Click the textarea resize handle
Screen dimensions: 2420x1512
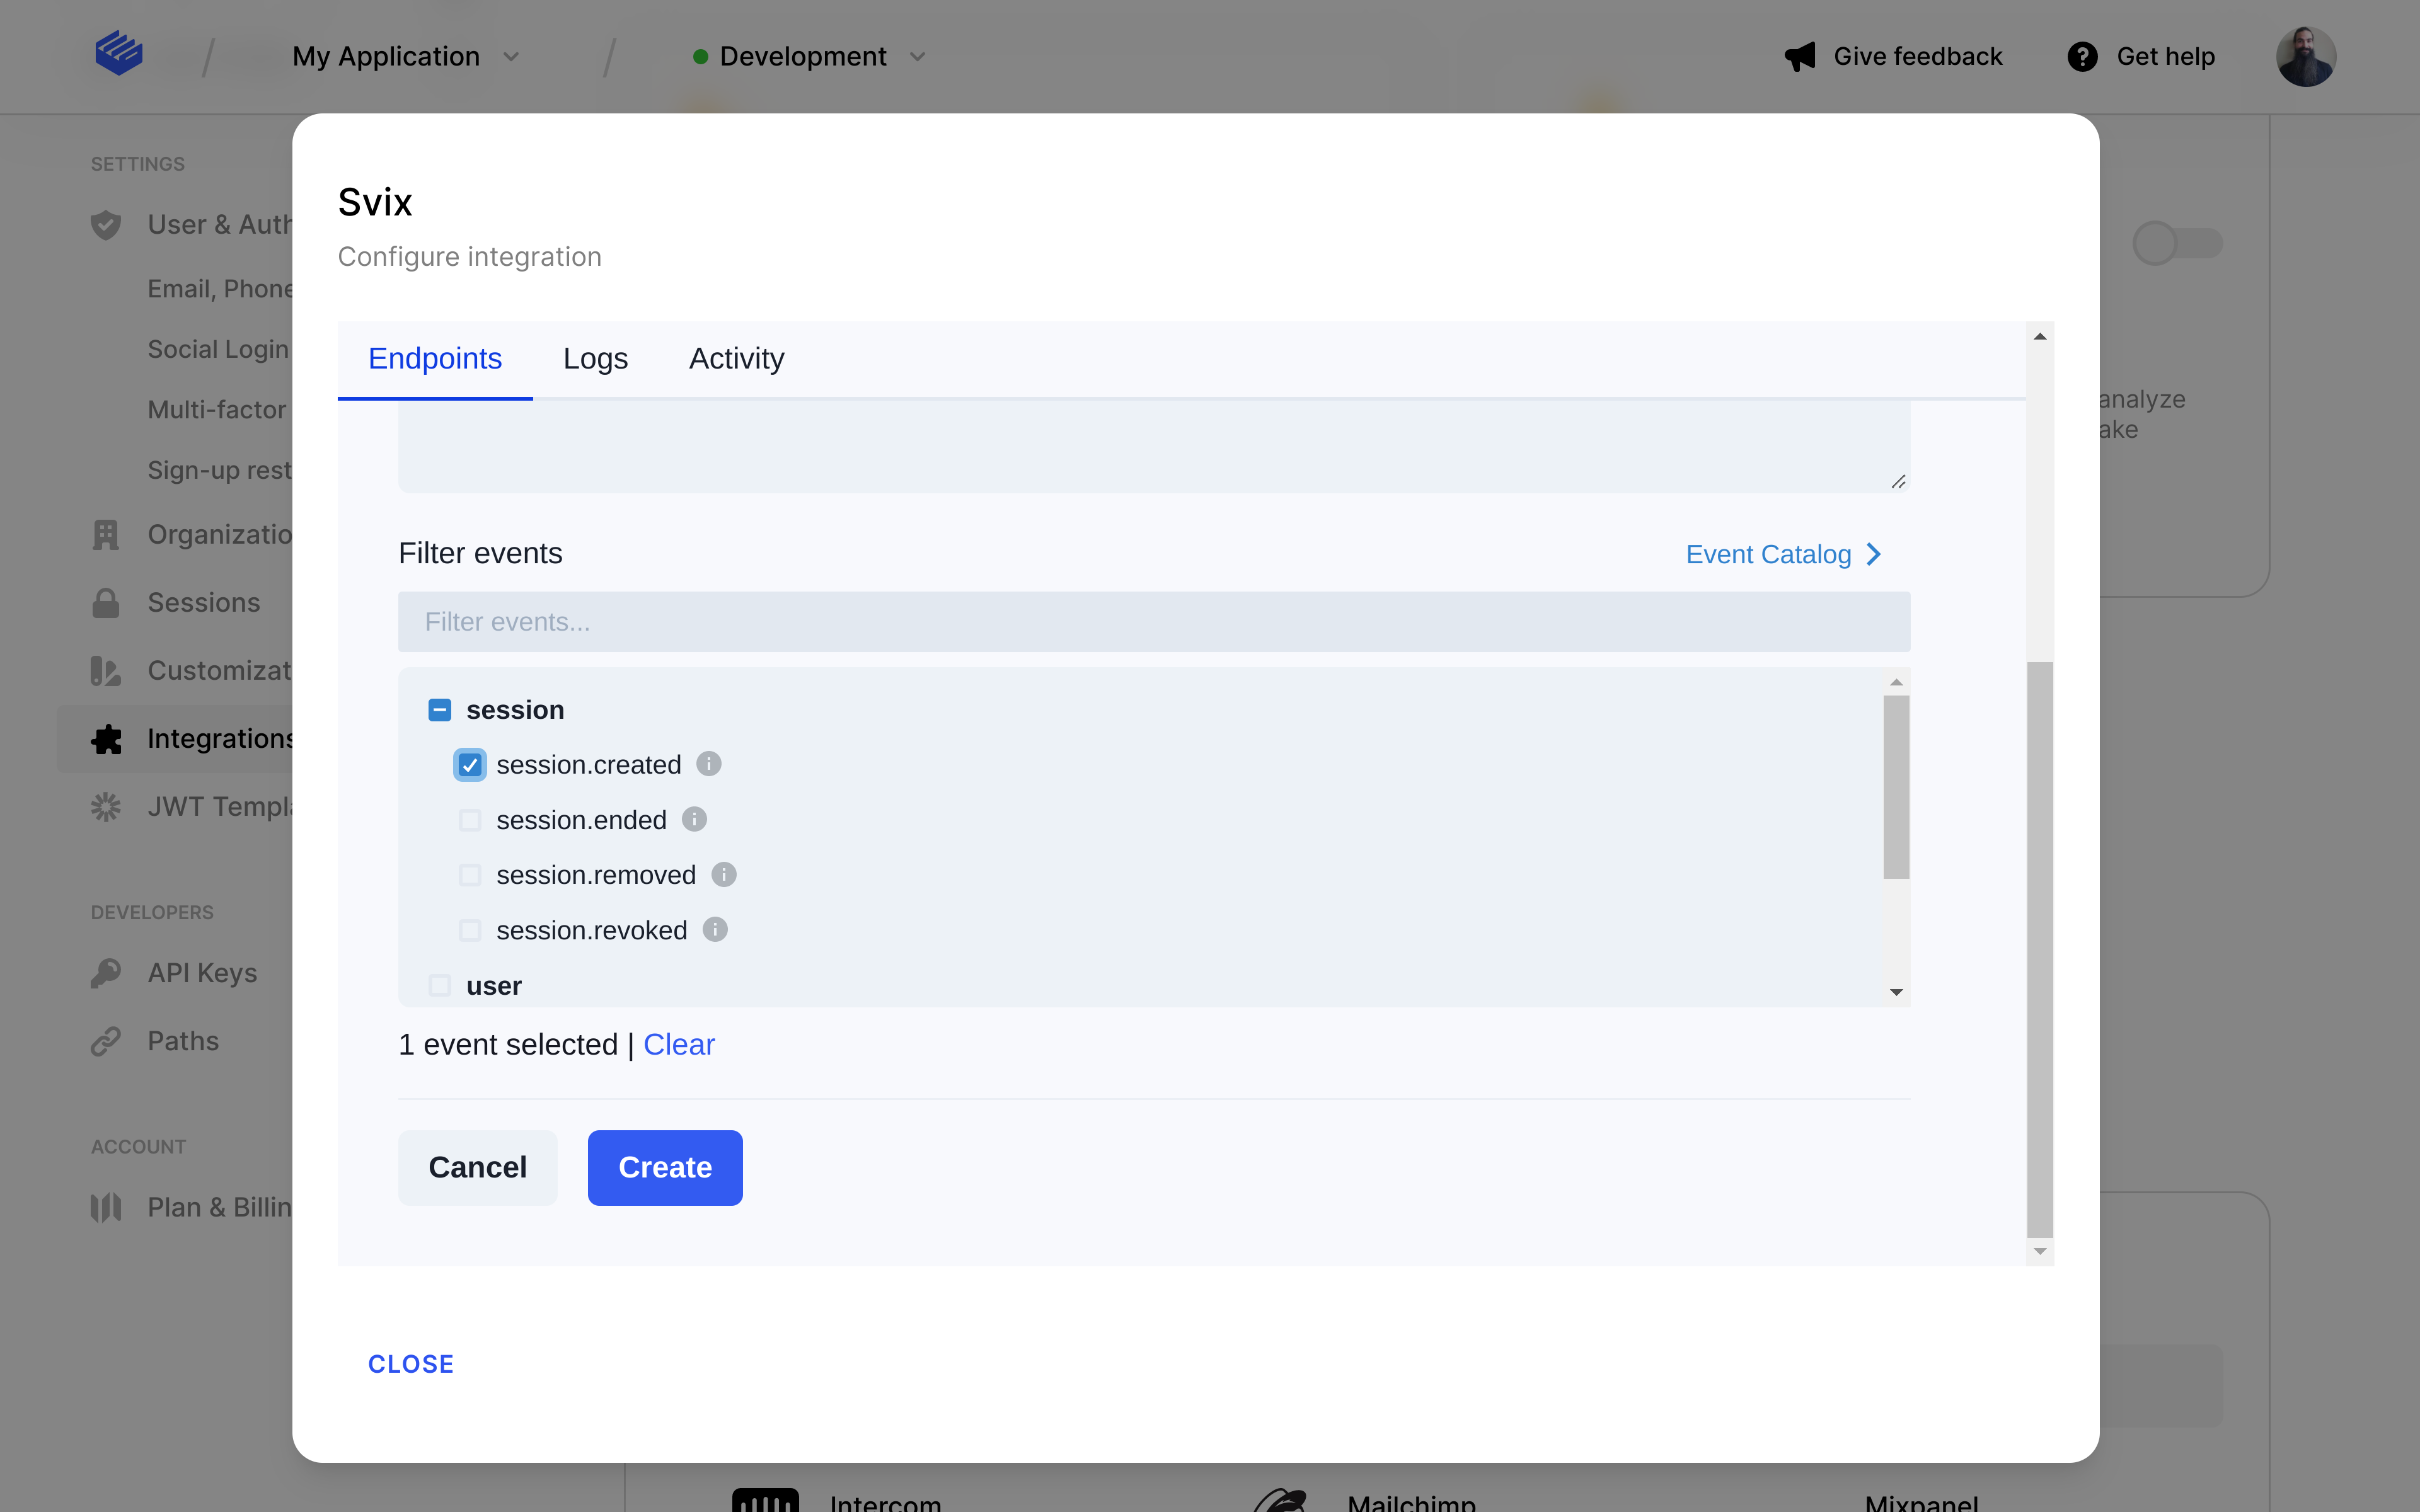pos(1898,481)
